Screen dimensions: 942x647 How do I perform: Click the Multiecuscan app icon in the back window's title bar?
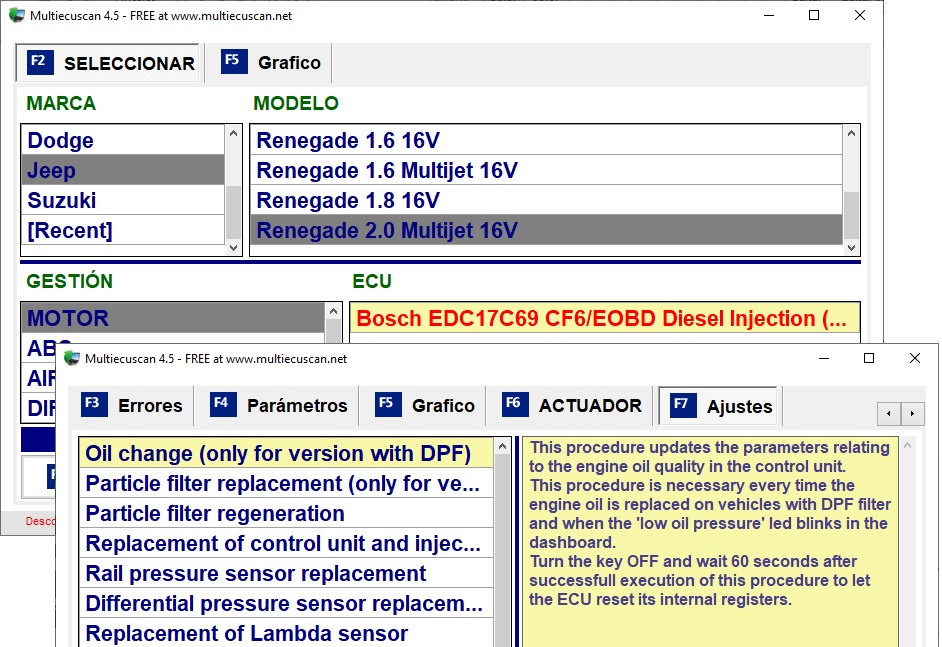tap(17, 16)
